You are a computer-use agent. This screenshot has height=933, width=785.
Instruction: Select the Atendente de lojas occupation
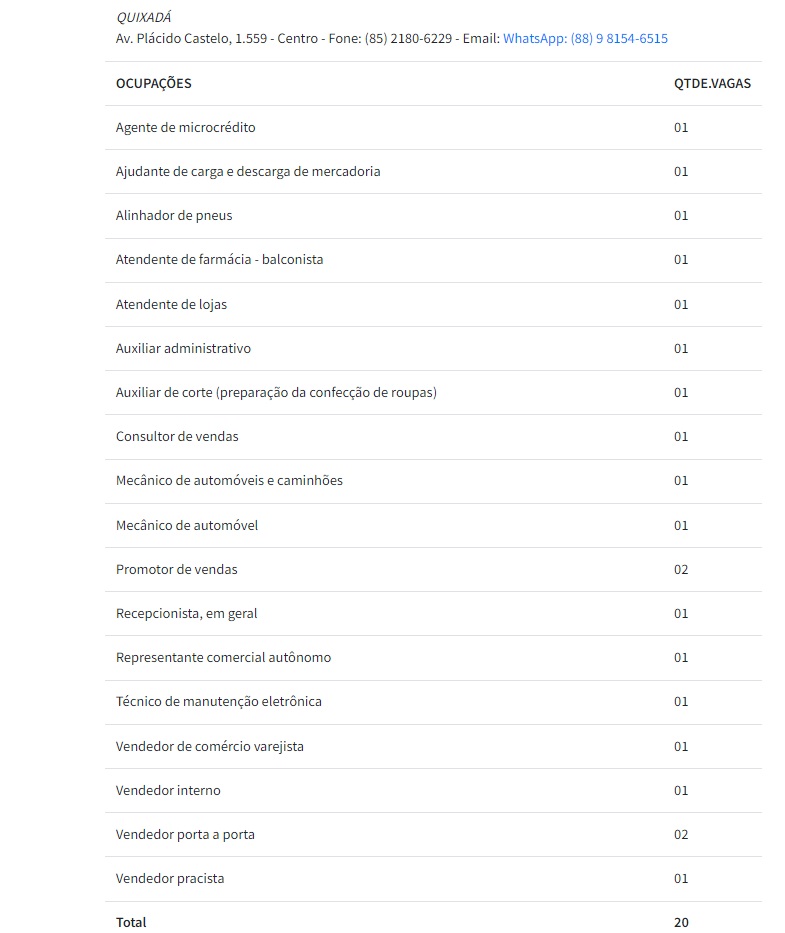click(171, 305)
